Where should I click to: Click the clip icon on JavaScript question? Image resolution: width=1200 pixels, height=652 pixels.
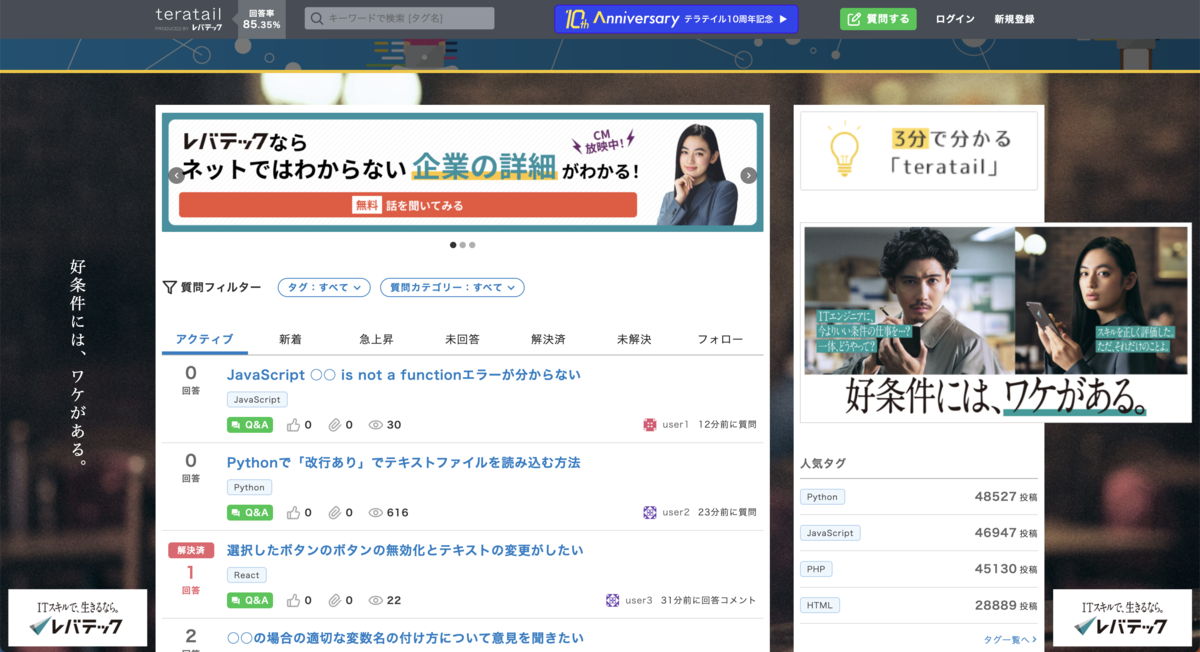point(335,425)
